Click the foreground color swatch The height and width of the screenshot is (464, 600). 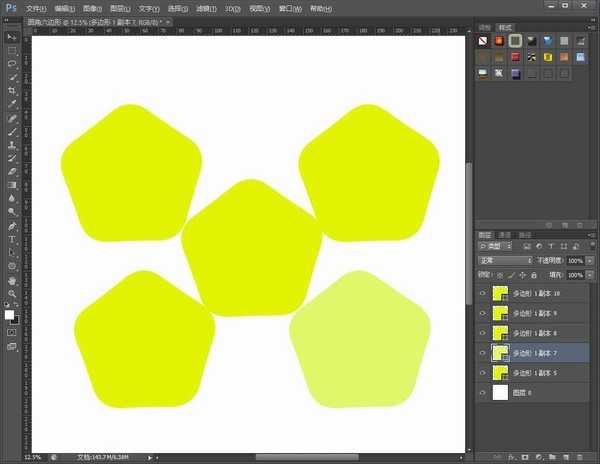pos(9,314)
